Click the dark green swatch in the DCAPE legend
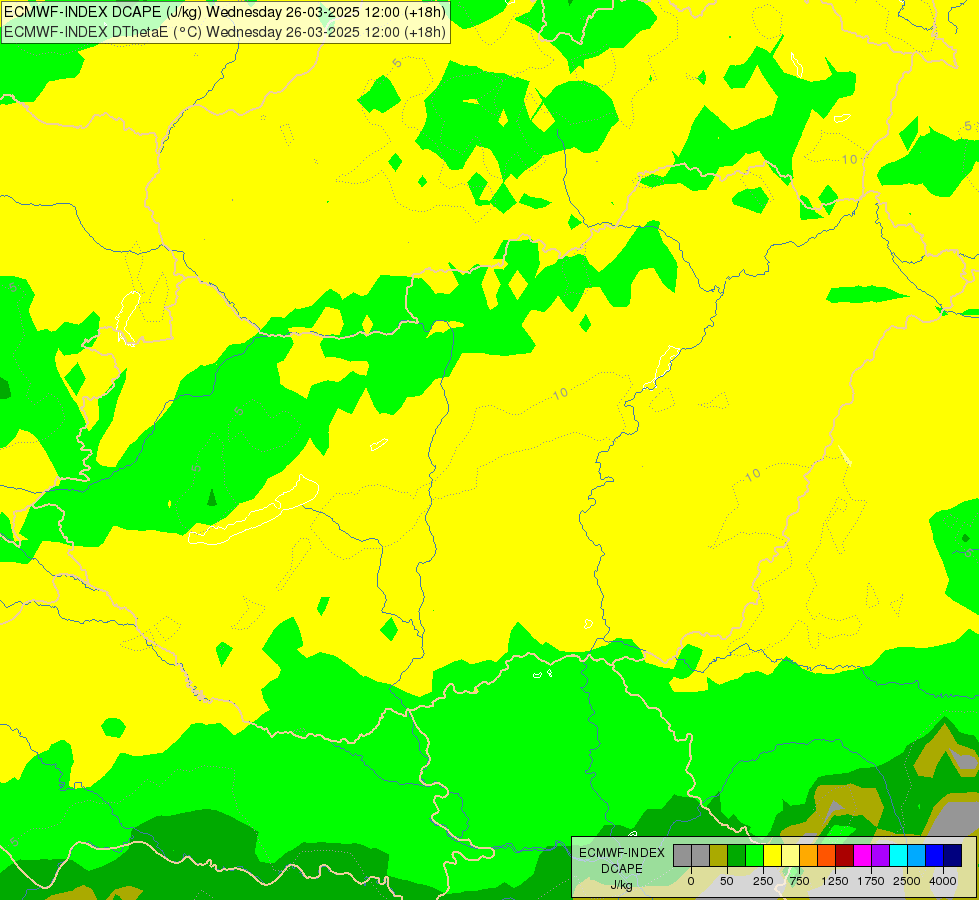The image size is (979, 900). (737, 856)
